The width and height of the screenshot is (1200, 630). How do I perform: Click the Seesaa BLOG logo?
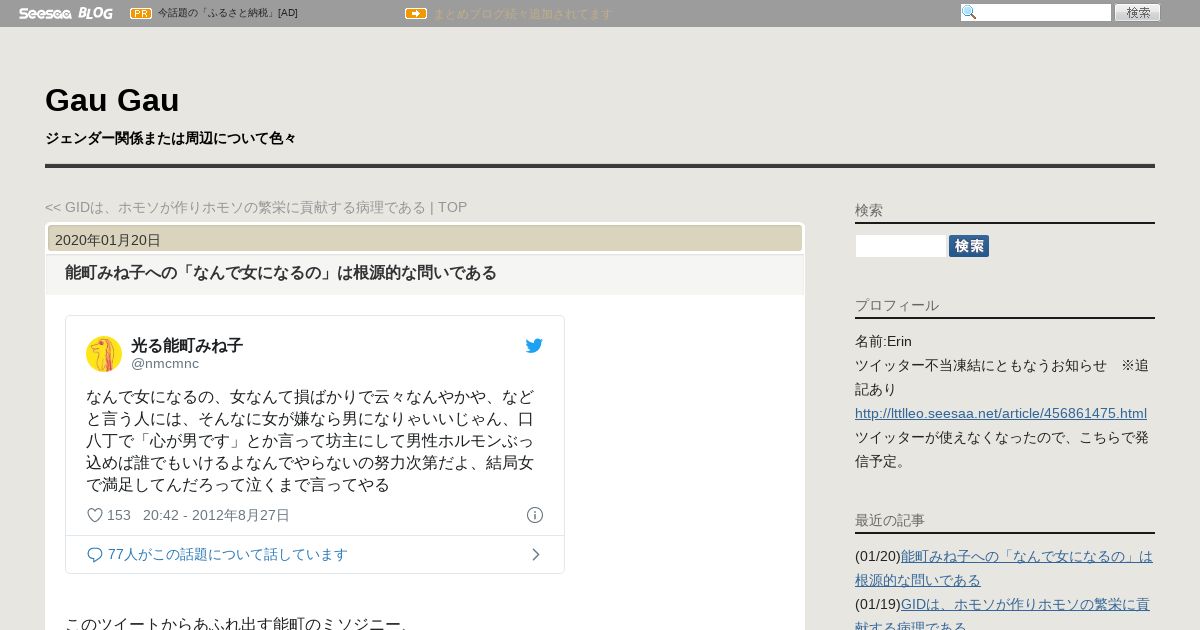65,13
